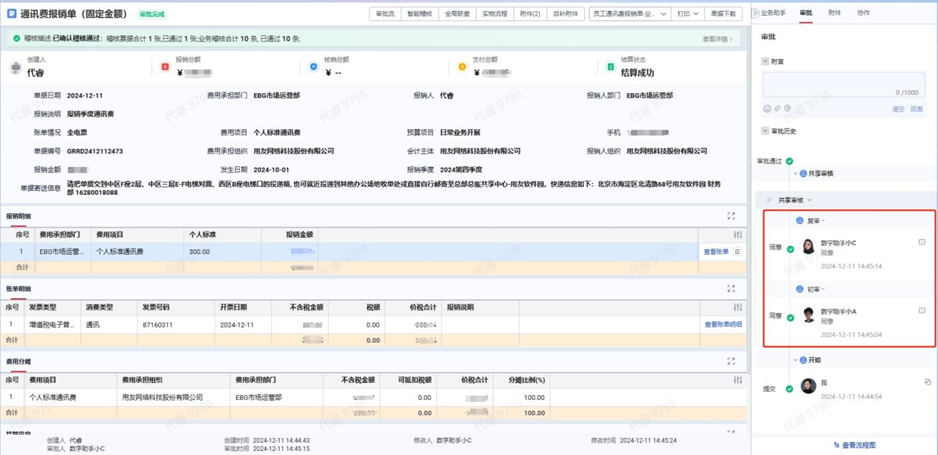Collapse the 审批历史 section toggle
Image resolution: width=938 pixels, height=455 pixels.
765,131
